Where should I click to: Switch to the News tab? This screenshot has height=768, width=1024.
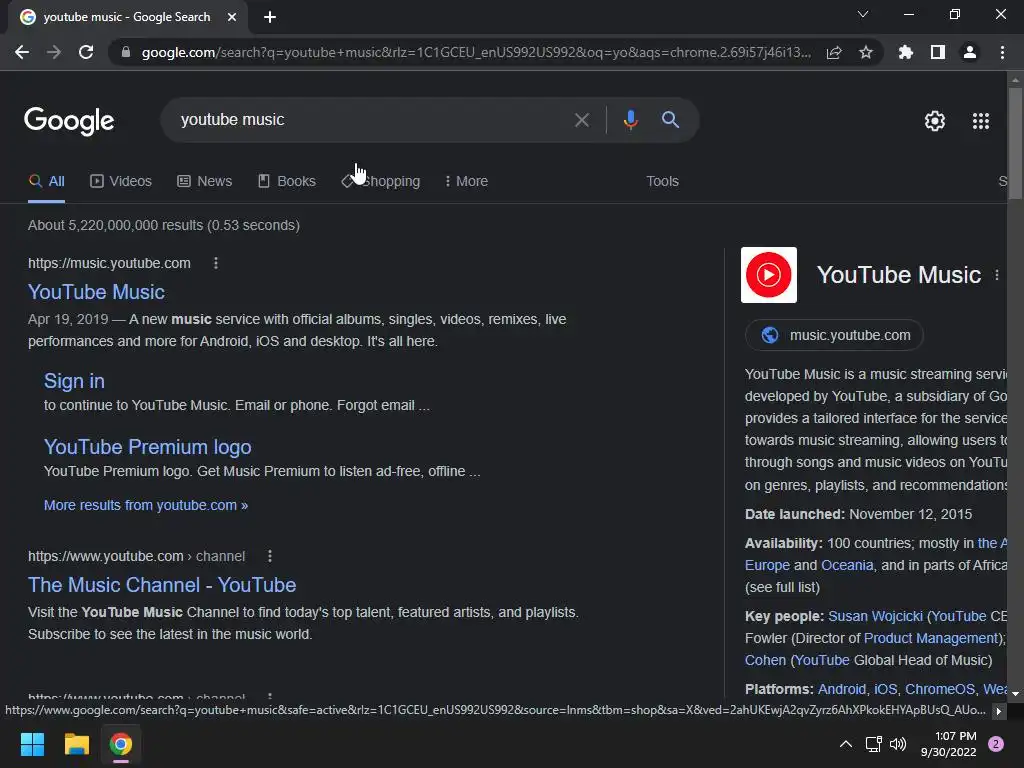[x=204, y=182]
